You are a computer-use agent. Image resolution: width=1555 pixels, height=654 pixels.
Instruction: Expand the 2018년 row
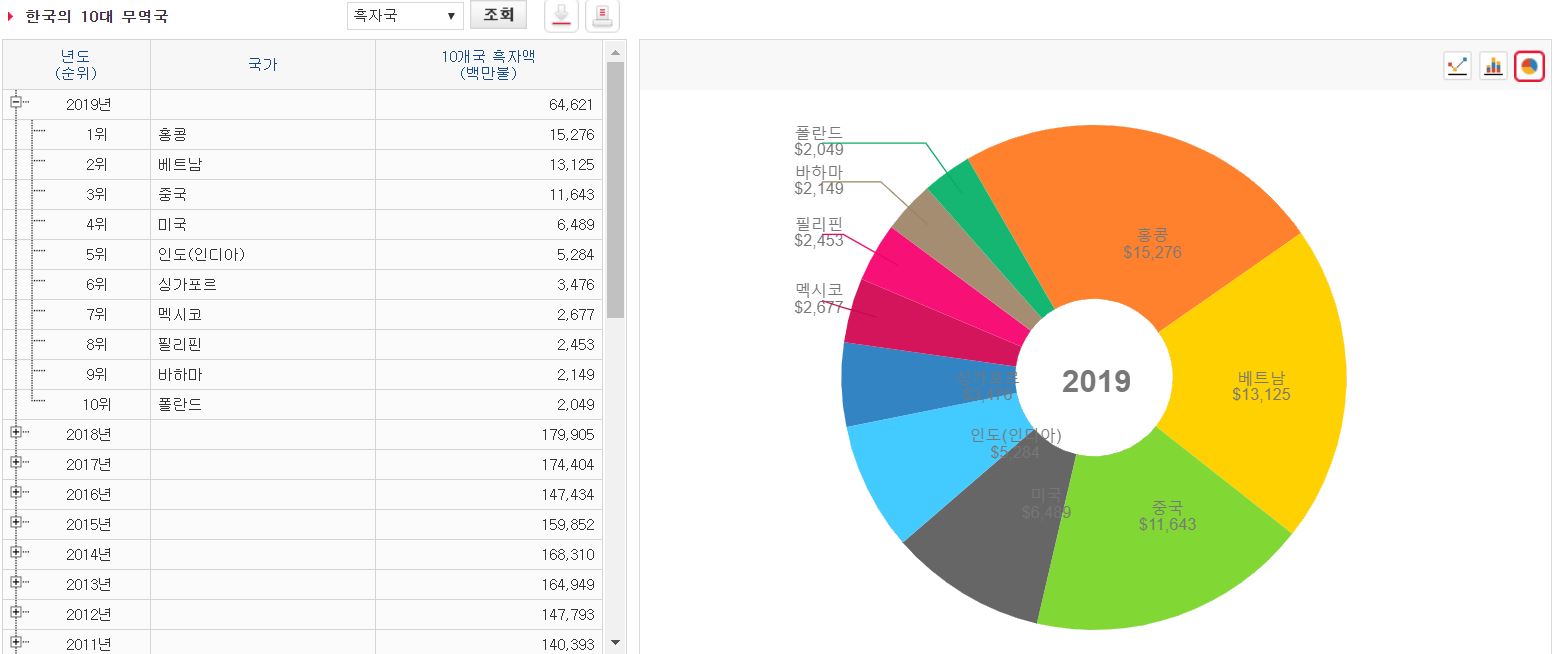[16, 432]
